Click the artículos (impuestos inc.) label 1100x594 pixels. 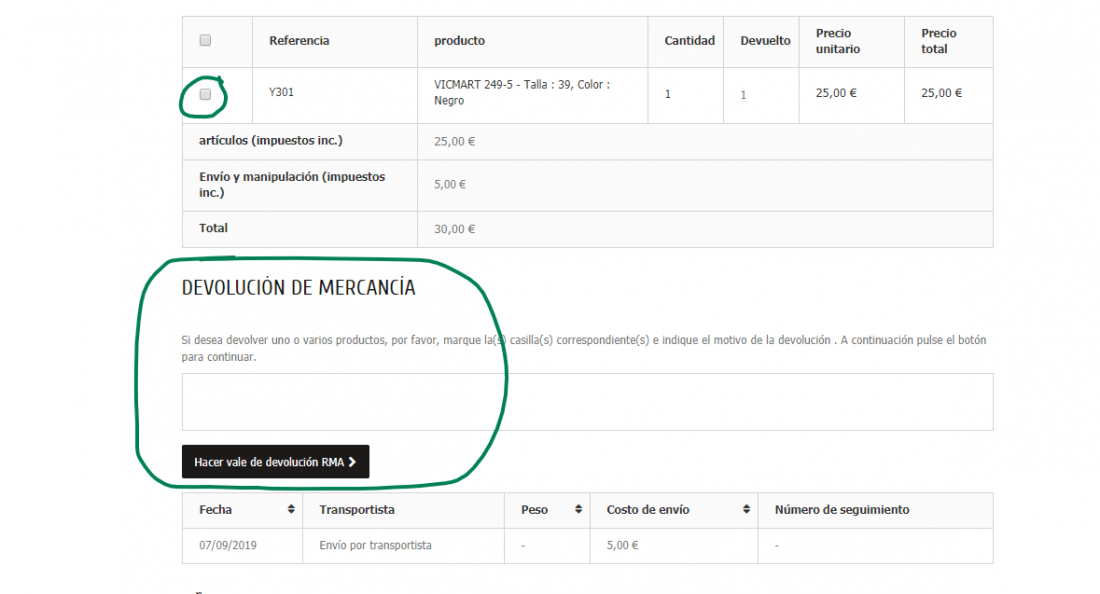pyautogui.click(x=271, y=140)
